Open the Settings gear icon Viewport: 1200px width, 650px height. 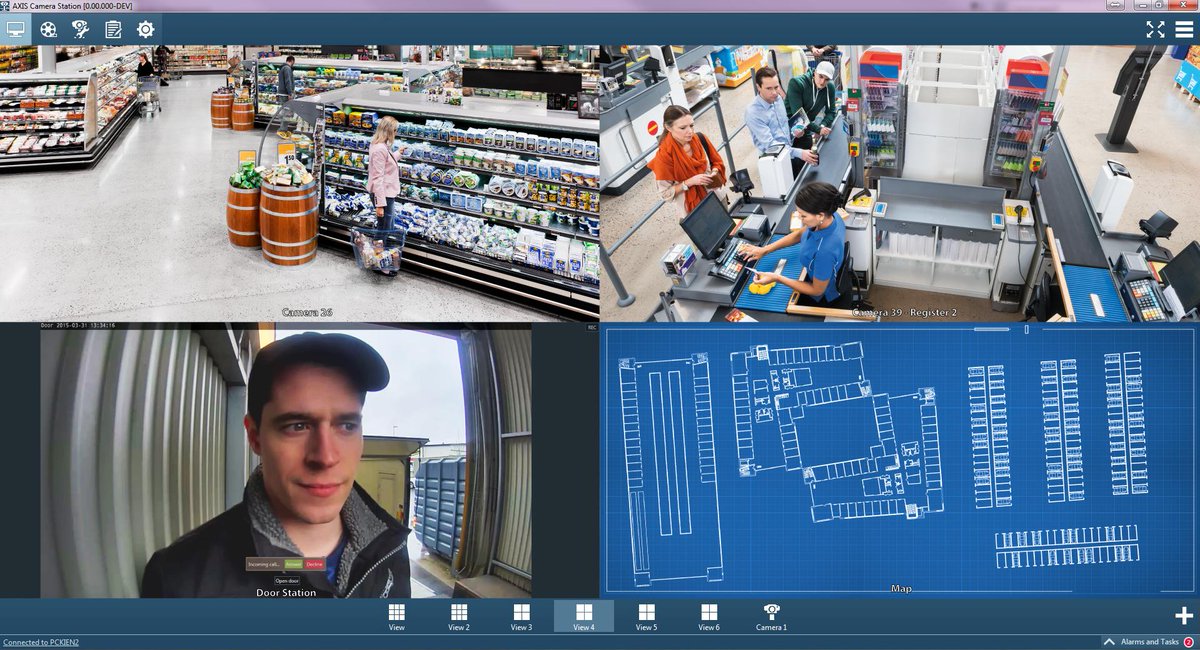coord(144,29)
